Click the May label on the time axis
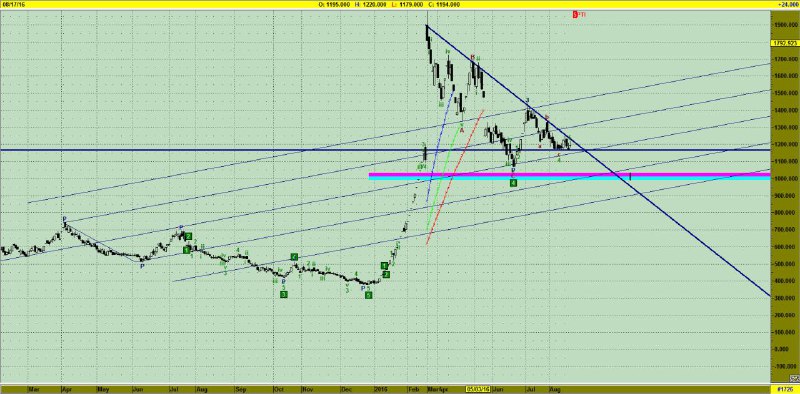The height and width of the screenshot is (394, 800). click(x=104, y=389)
